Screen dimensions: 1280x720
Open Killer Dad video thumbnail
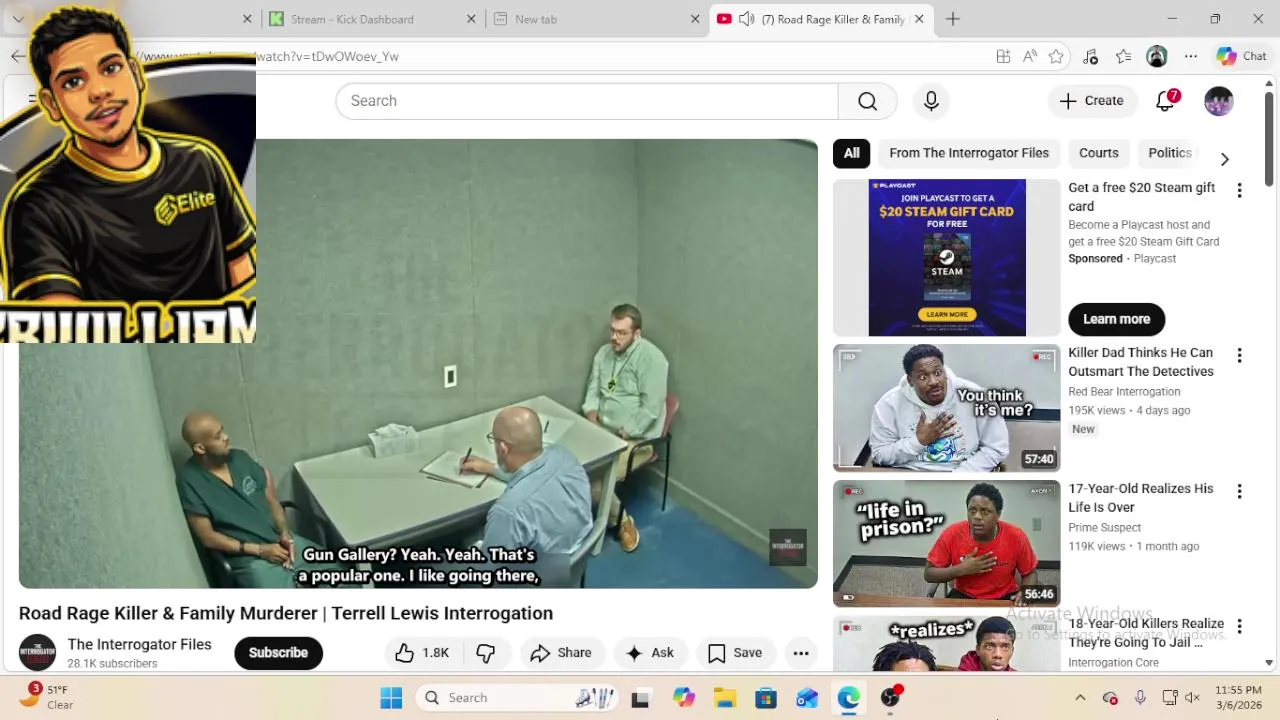coord(946,408)
